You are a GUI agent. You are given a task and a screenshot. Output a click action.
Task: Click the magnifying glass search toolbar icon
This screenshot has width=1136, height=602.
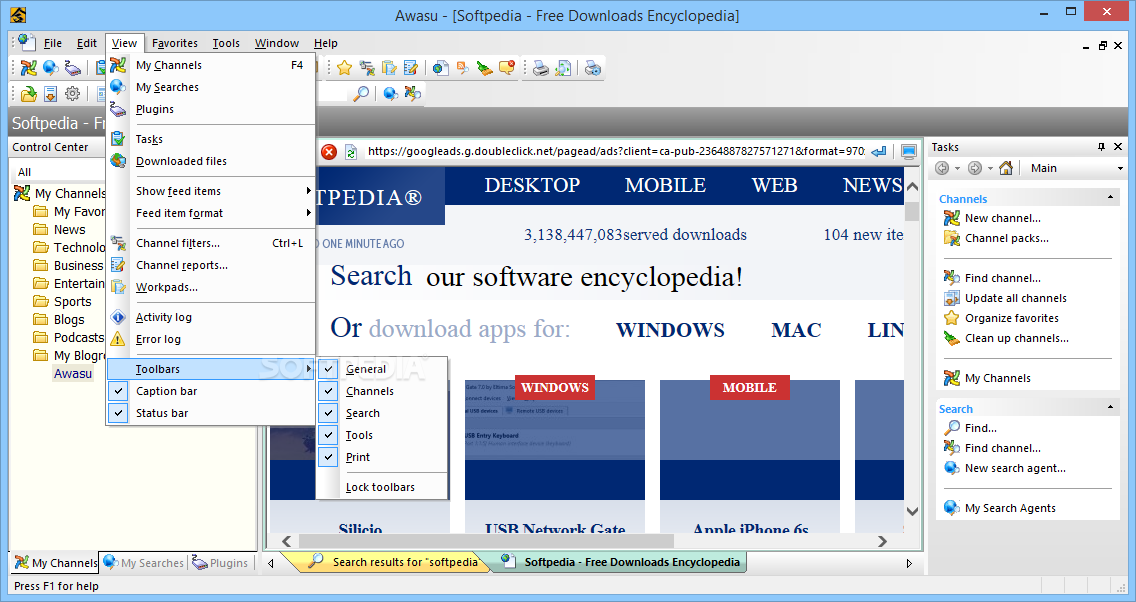coord(360,93)
